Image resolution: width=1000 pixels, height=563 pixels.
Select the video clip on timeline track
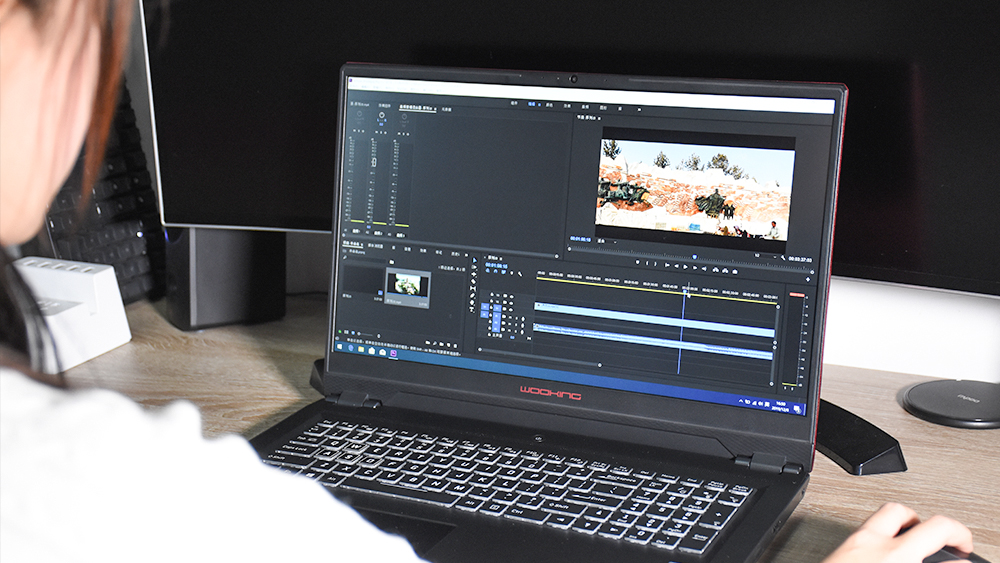[655, 317]
